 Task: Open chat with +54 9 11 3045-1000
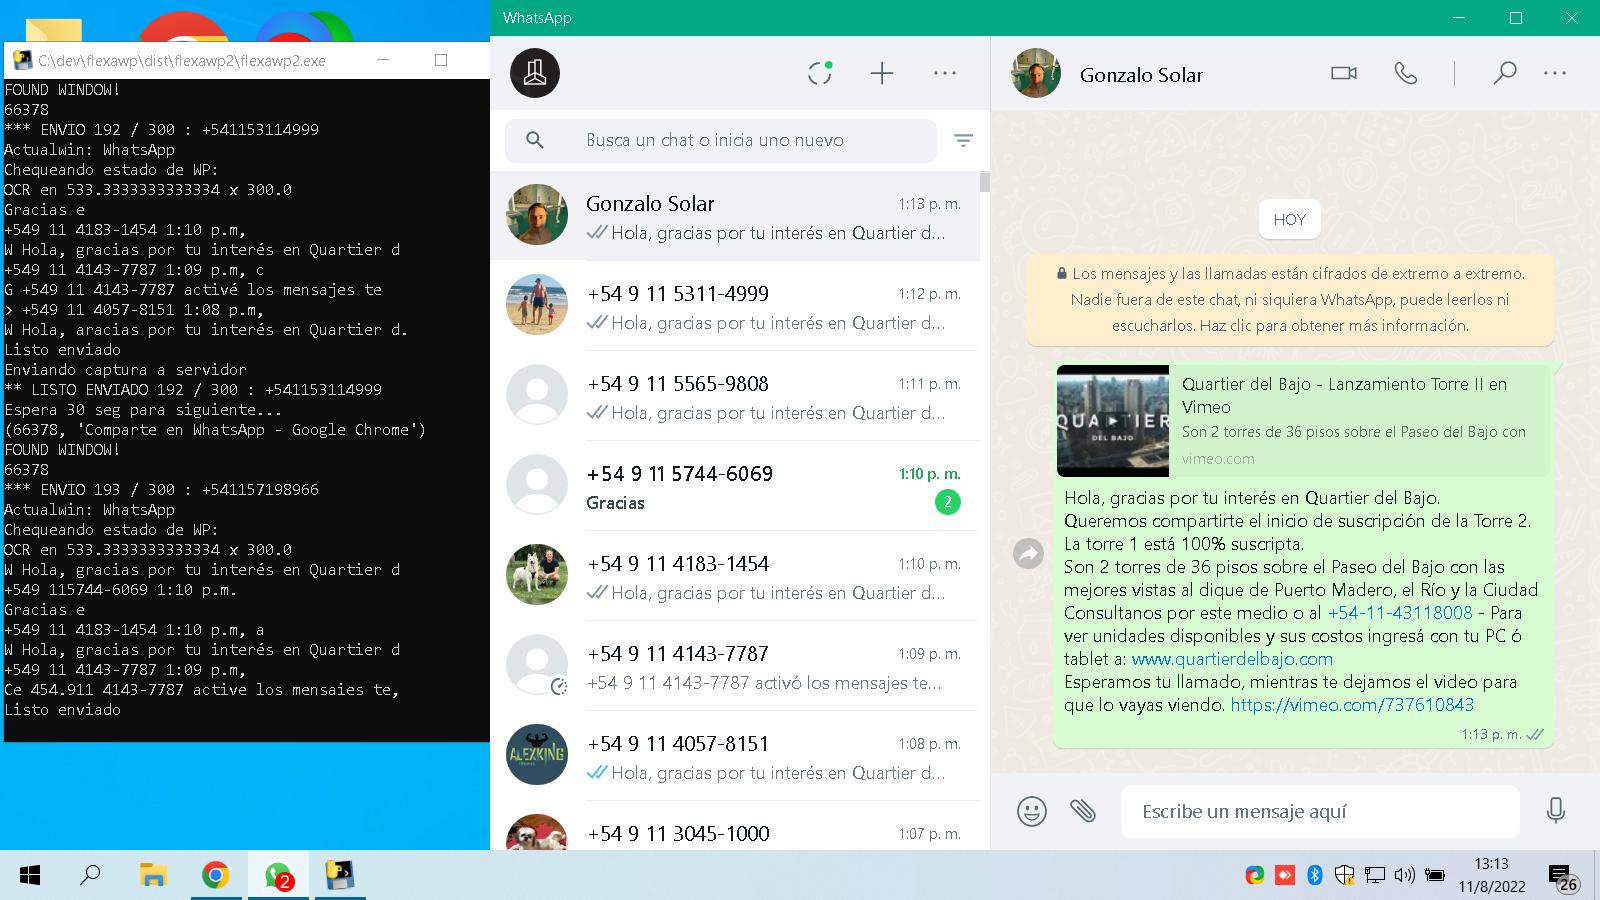click(735, 828)
